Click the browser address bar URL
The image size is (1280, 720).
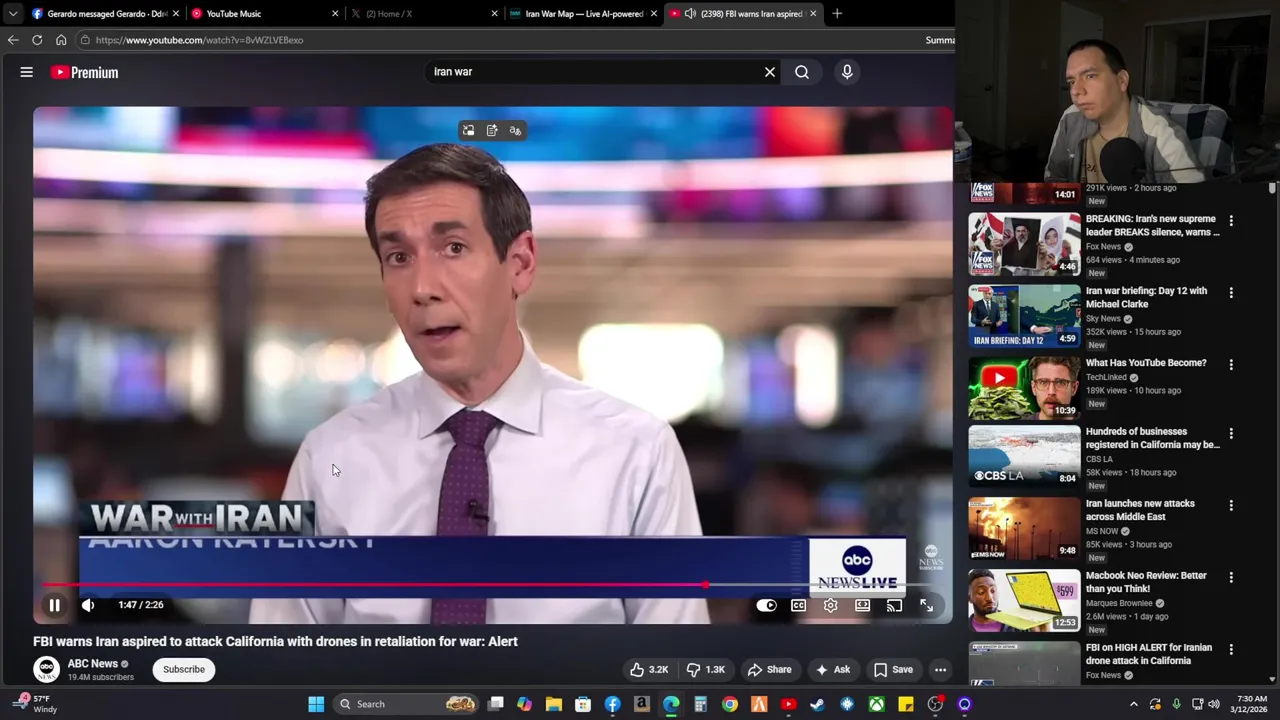pyautogui.click(x=199, y=40)
